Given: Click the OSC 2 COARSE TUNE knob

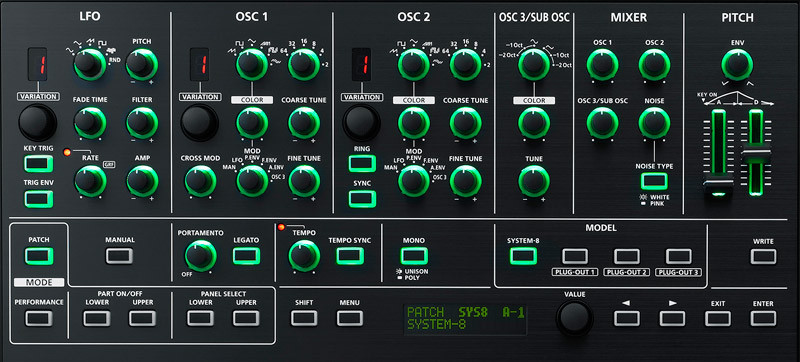Looking at the screenshot, I should coord(465,123).
